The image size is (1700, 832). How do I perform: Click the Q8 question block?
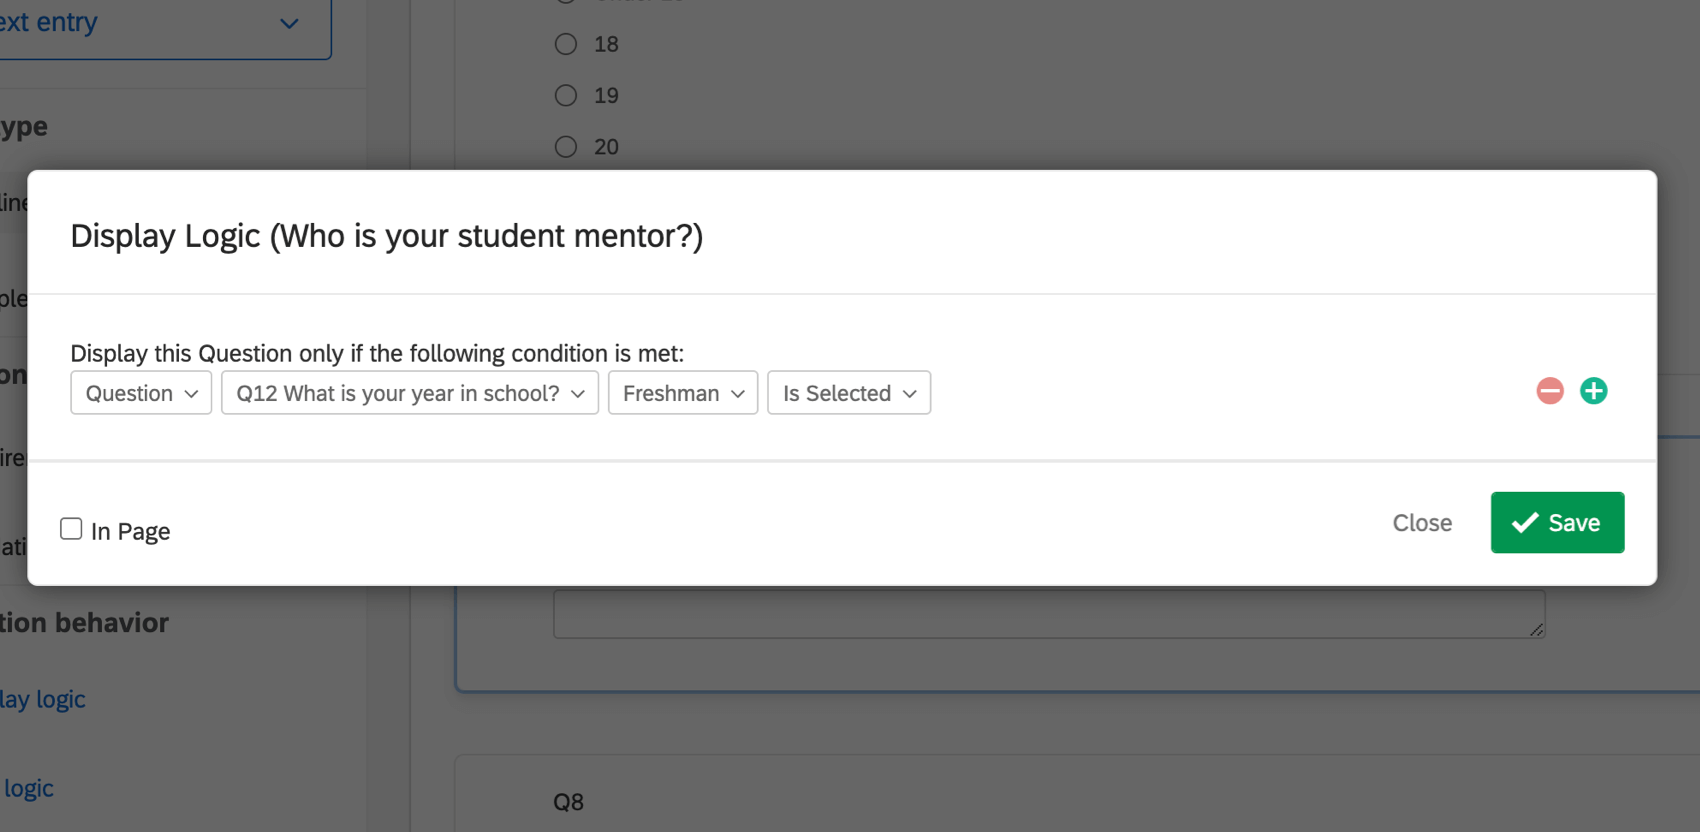[x=568, y=800]
